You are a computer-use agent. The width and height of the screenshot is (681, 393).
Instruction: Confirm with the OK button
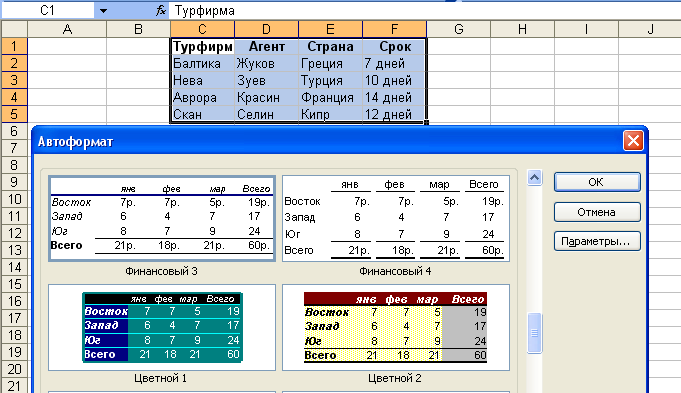coord(597,182)
